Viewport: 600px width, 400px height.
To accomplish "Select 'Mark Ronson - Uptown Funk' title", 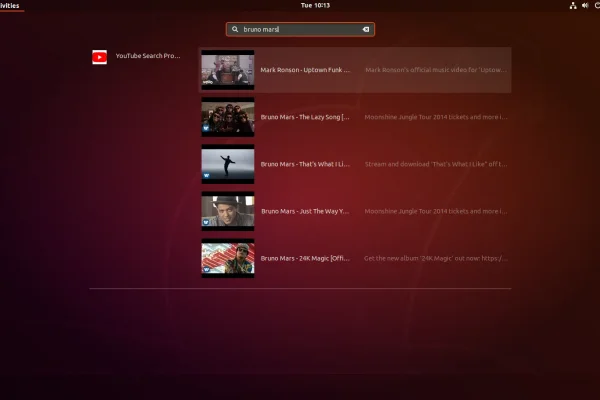I will point(305,70).
